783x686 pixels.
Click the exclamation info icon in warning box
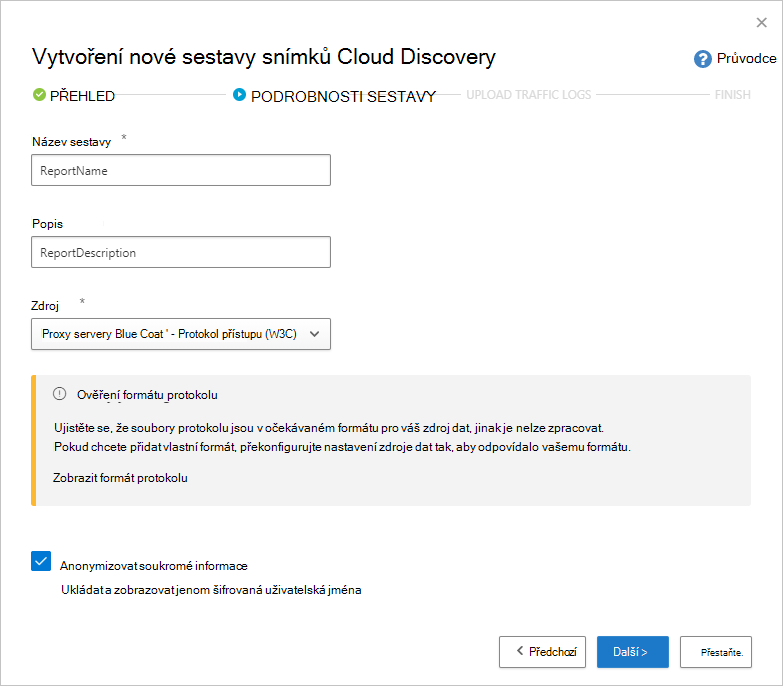tap(59, 394)
